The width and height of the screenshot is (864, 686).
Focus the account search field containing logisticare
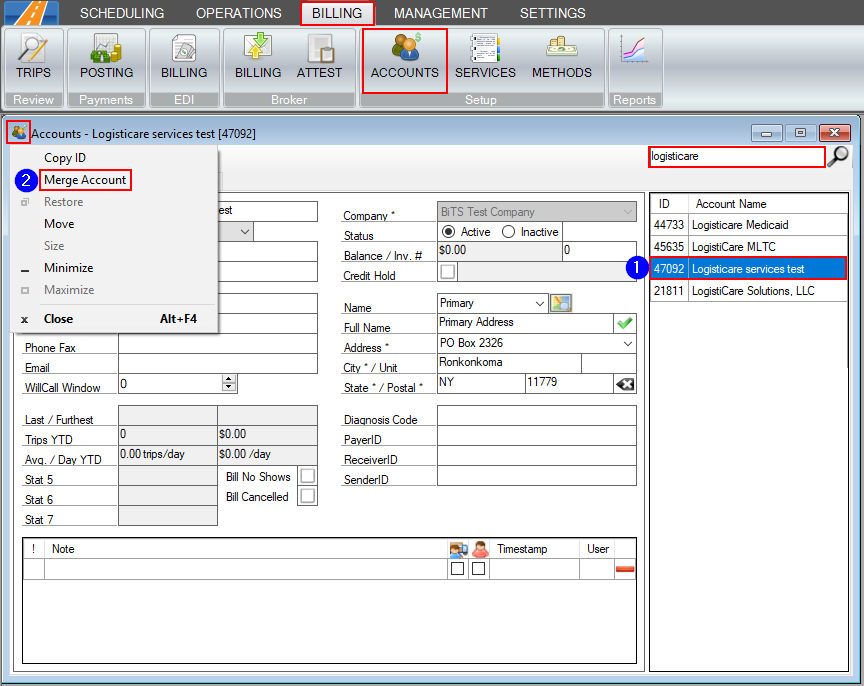[737, 156]
